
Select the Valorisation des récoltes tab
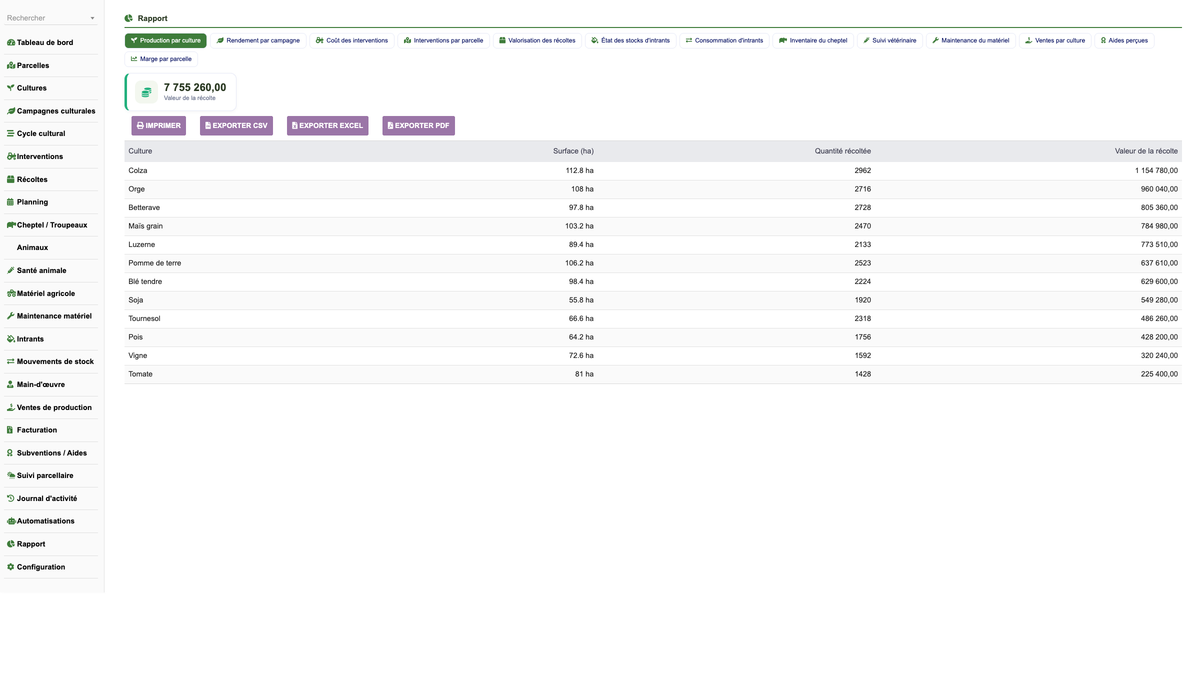click(538, 41)
